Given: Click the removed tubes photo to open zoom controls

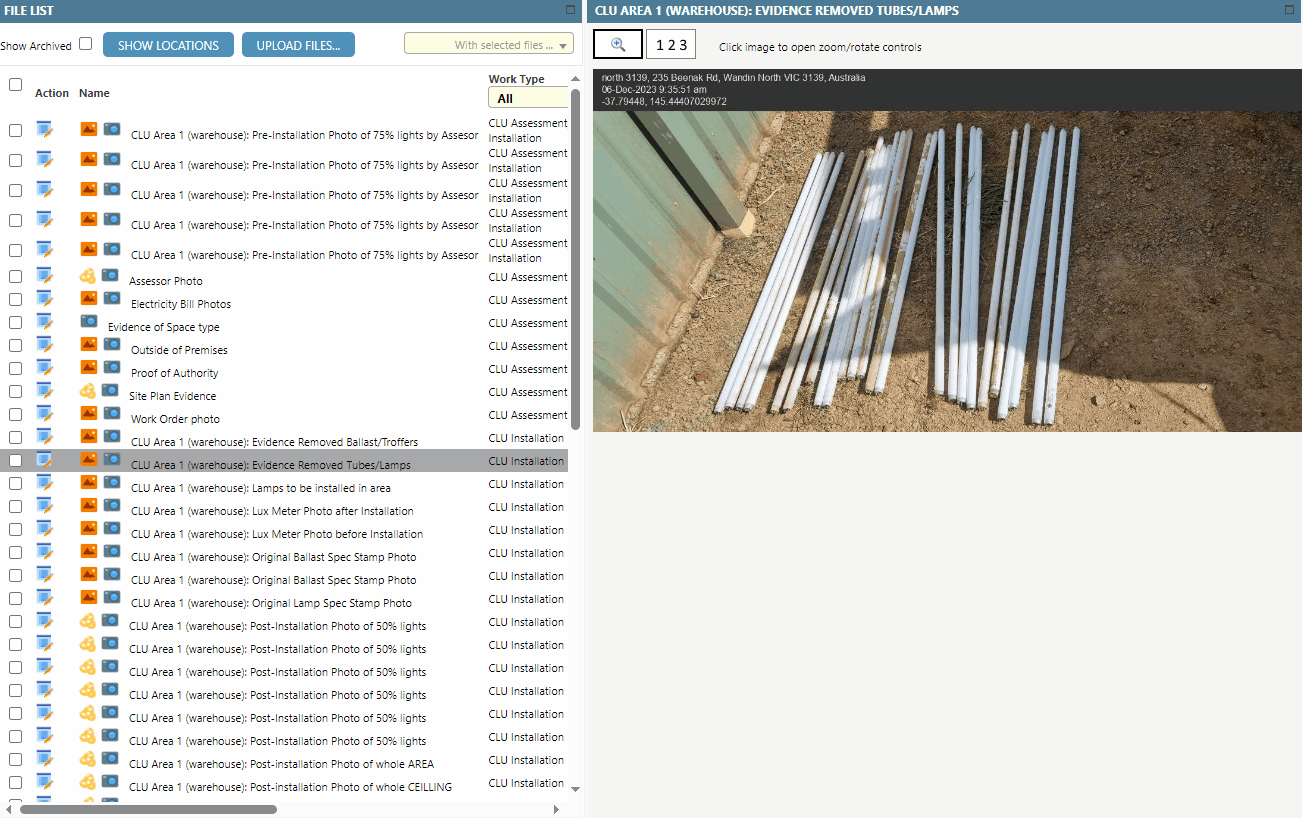Looking at the screenshot, I should click(x=947, y=270).
